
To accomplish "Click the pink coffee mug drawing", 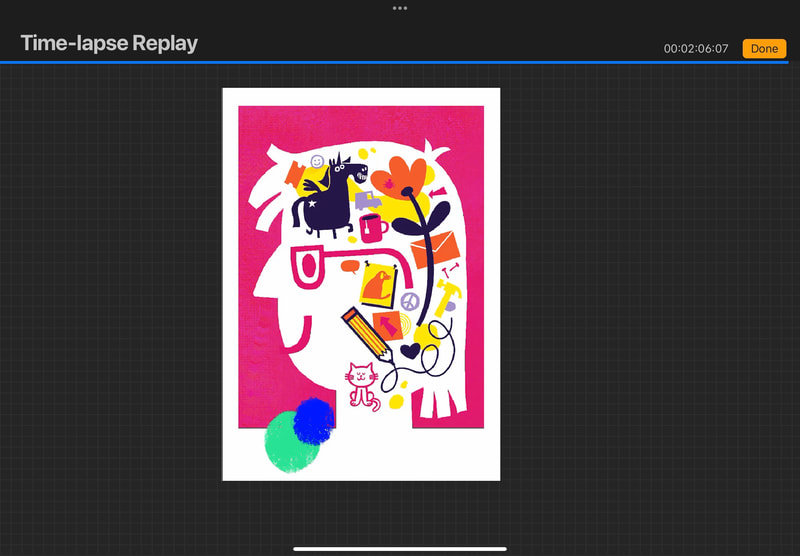I will pyautogui.click(x=373, y=228).
